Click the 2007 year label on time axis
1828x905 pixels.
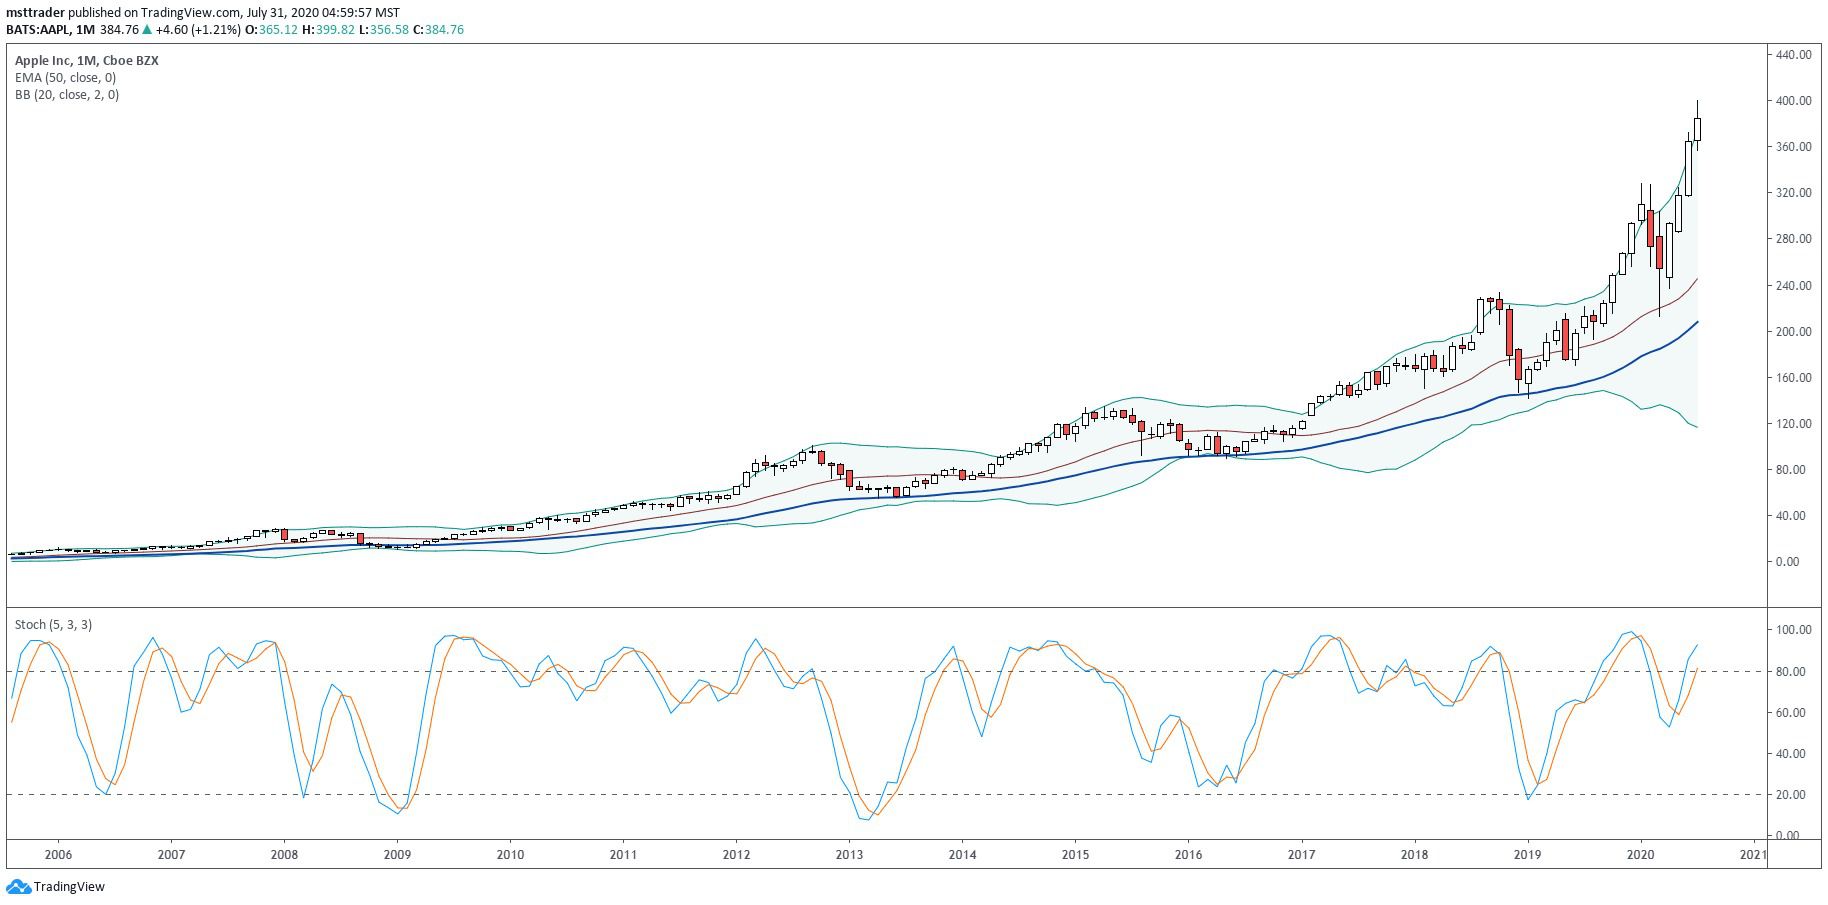171,855
